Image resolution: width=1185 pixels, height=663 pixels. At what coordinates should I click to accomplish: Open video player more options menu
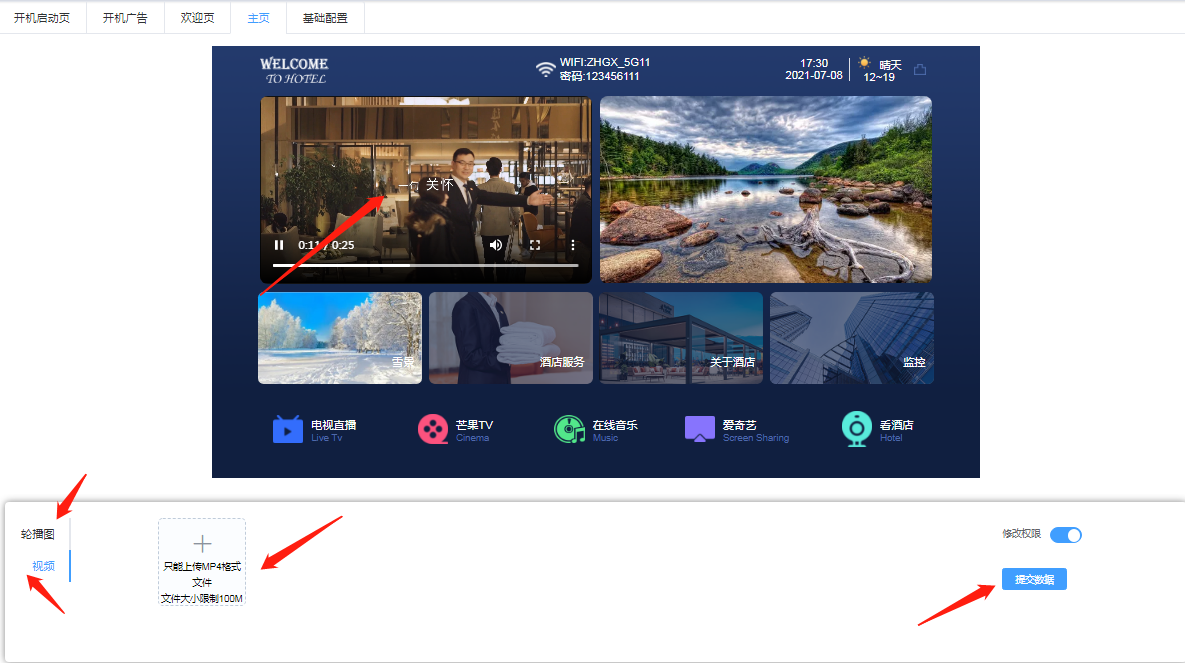573,245
